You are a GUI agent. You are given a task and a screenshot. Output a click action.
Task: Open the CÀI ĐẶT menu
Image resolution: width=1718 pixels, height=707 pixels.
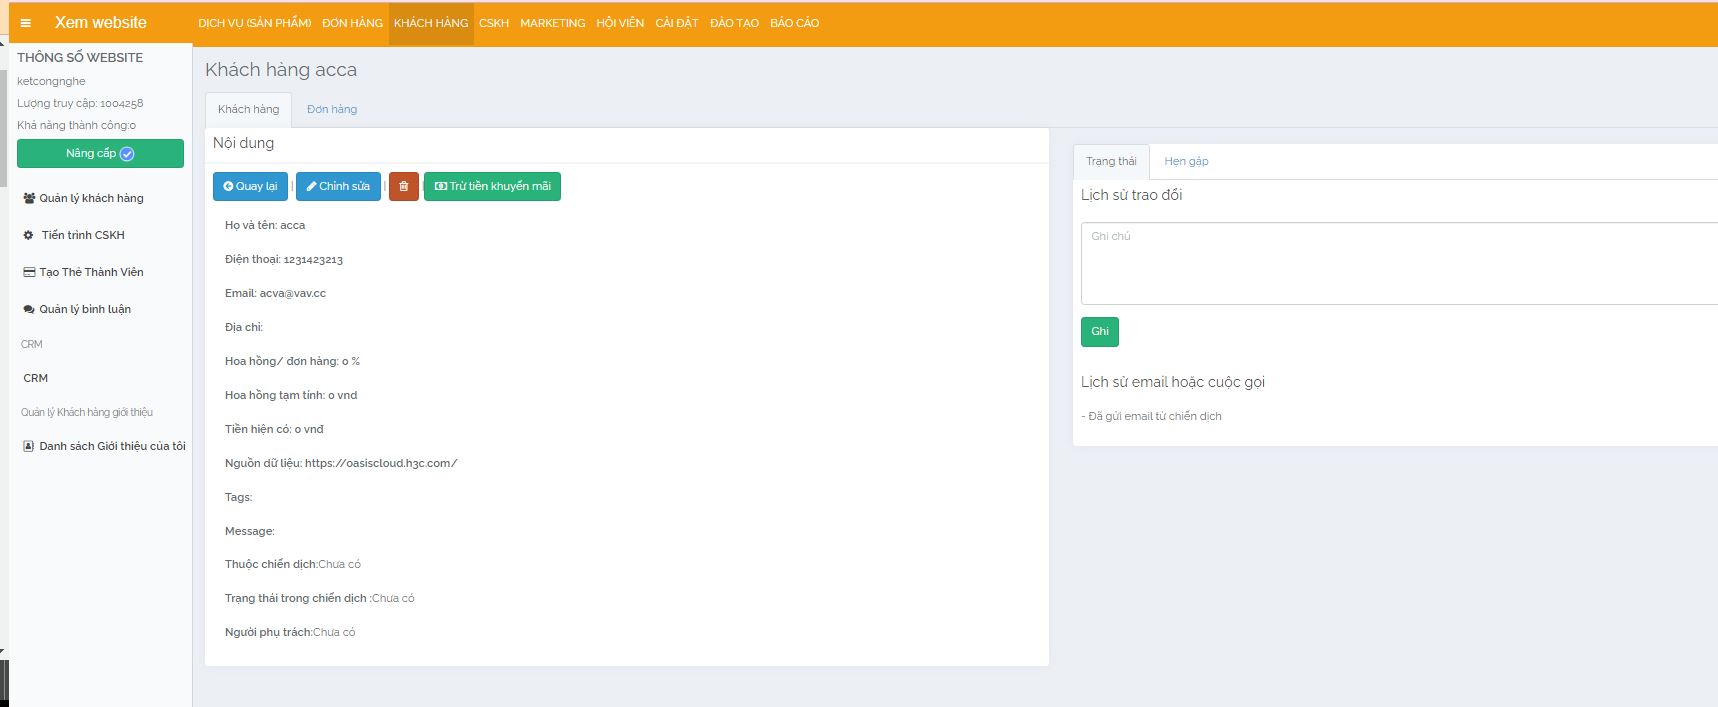[676, 23]
